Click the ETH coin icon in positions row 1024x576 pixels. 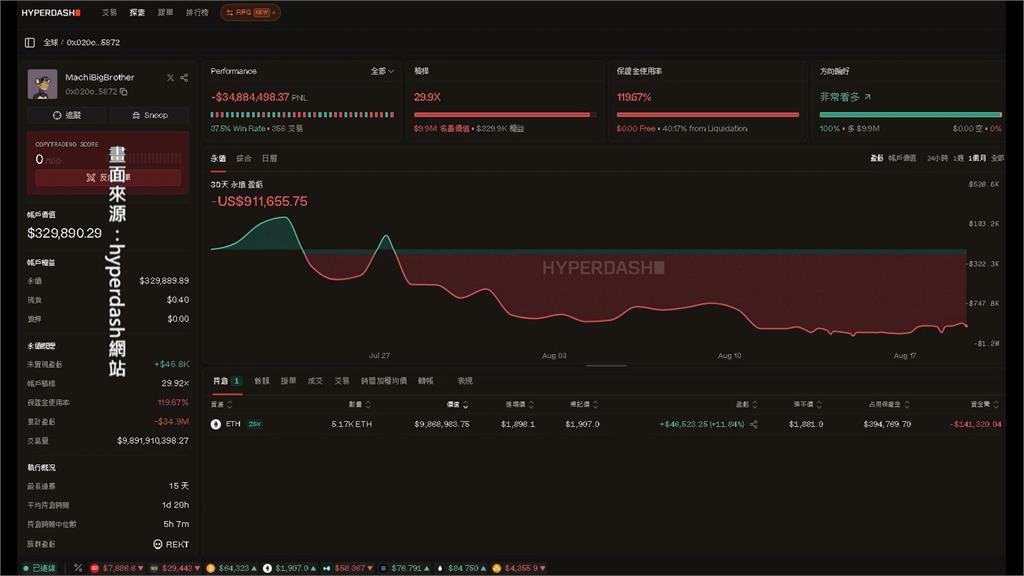point(216,424)
